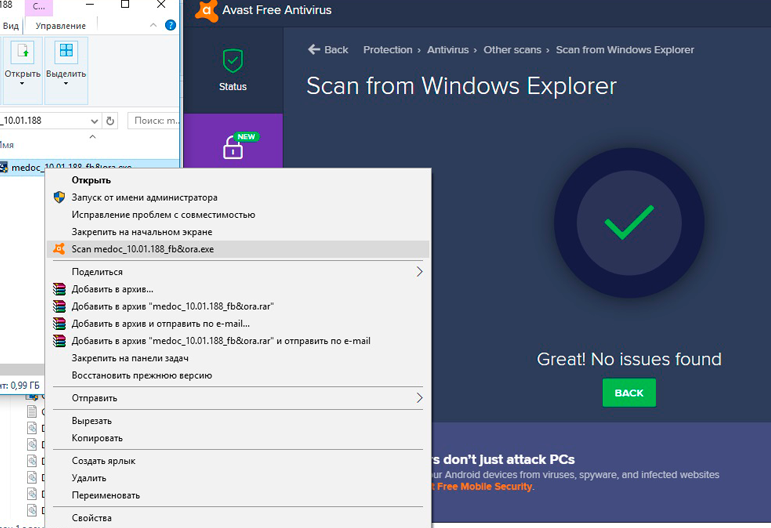771x528 pixels.
Task: Click the Avast icon beside Scan medoc entry
Action: point(59,249)
